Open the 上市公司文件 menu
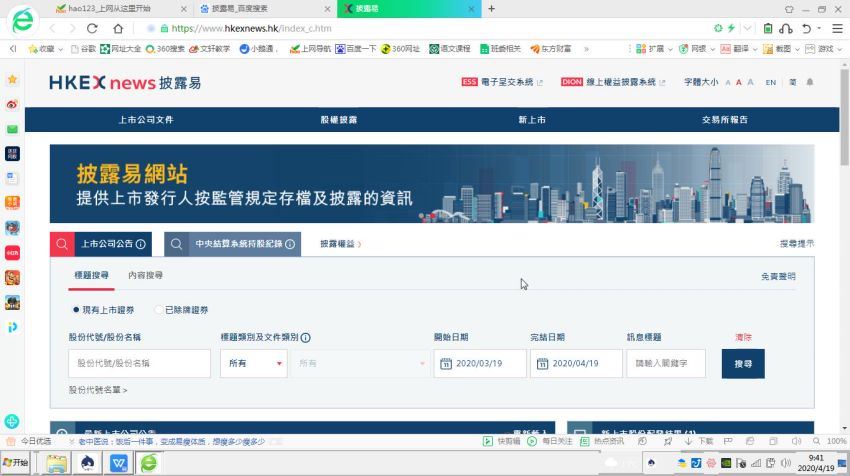The image size is (850, 476). pyautogui.click(x=146, y=120)
